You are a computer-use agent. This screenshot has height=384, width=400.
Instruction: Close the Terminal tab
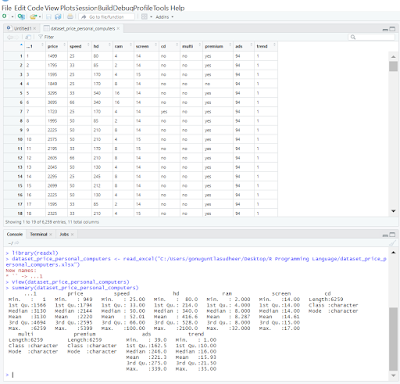coord(51,234)
